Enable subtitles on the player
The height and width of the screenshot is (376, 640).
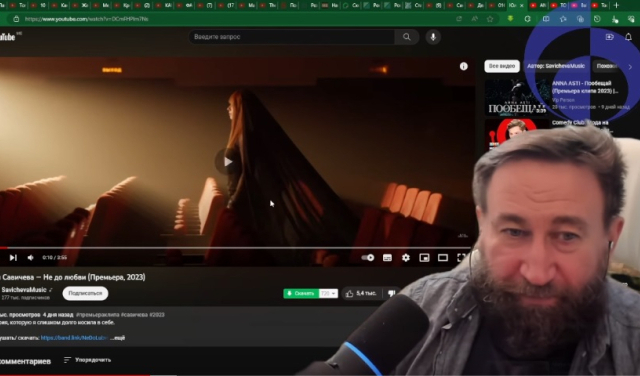pyautogui.click(x=387, y=258)
